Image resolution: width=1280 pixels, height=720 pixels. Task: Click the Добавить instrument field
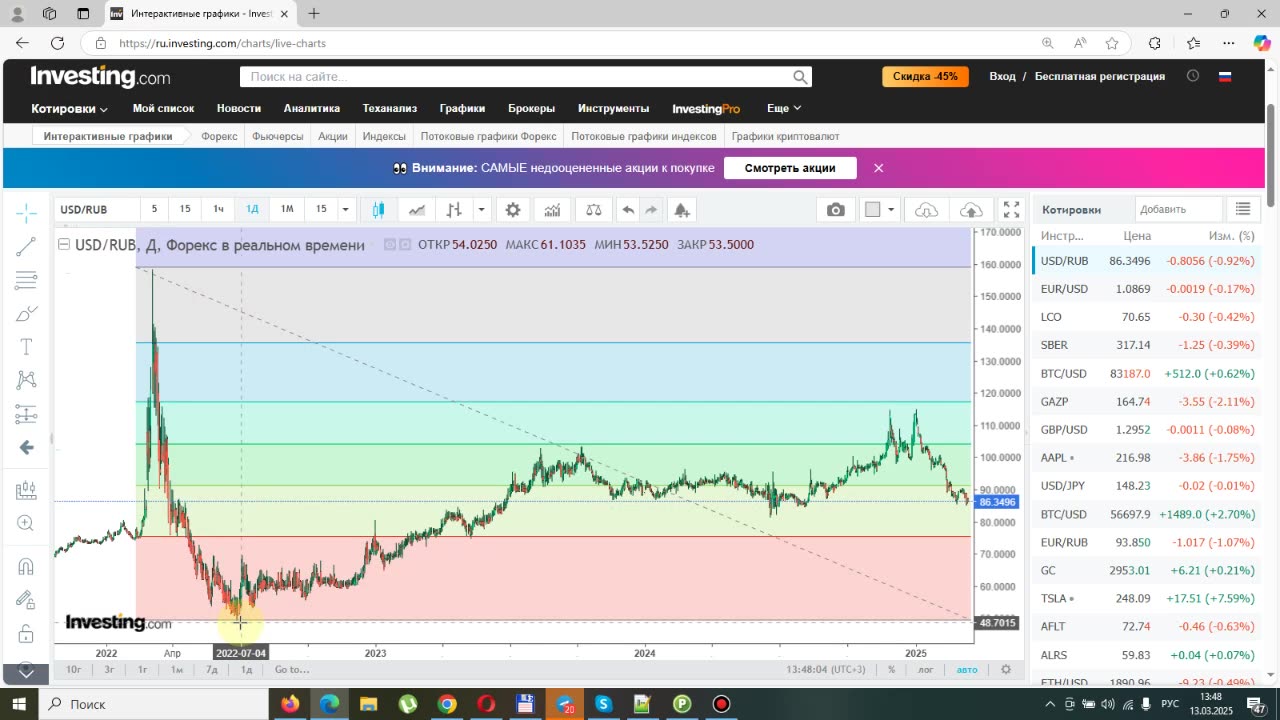(x=1178, y=209)
